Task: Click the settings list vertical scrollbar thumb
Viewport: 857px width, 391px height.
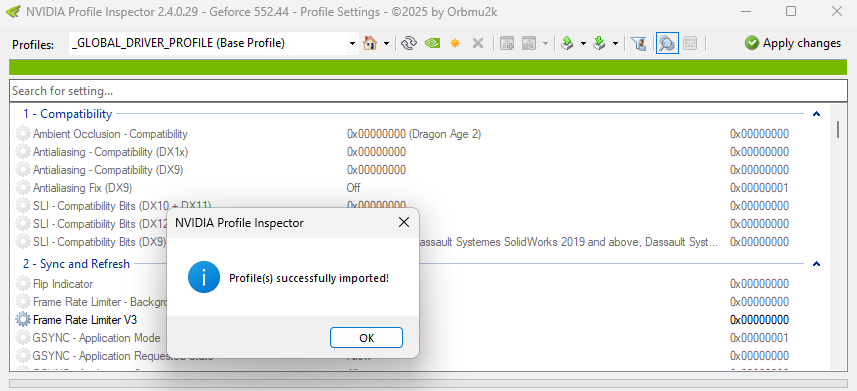Action: (x=838, y=129)
